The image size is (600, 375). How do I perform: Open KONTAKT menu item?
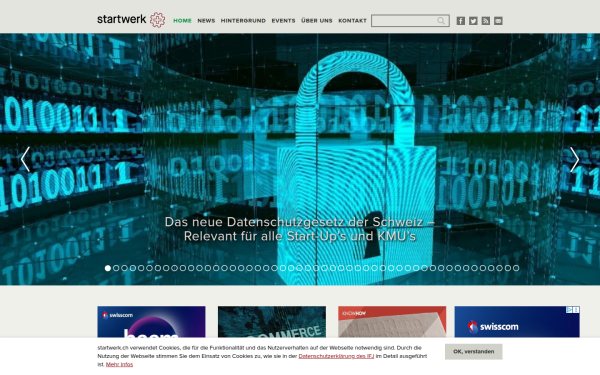pos(352,21)
